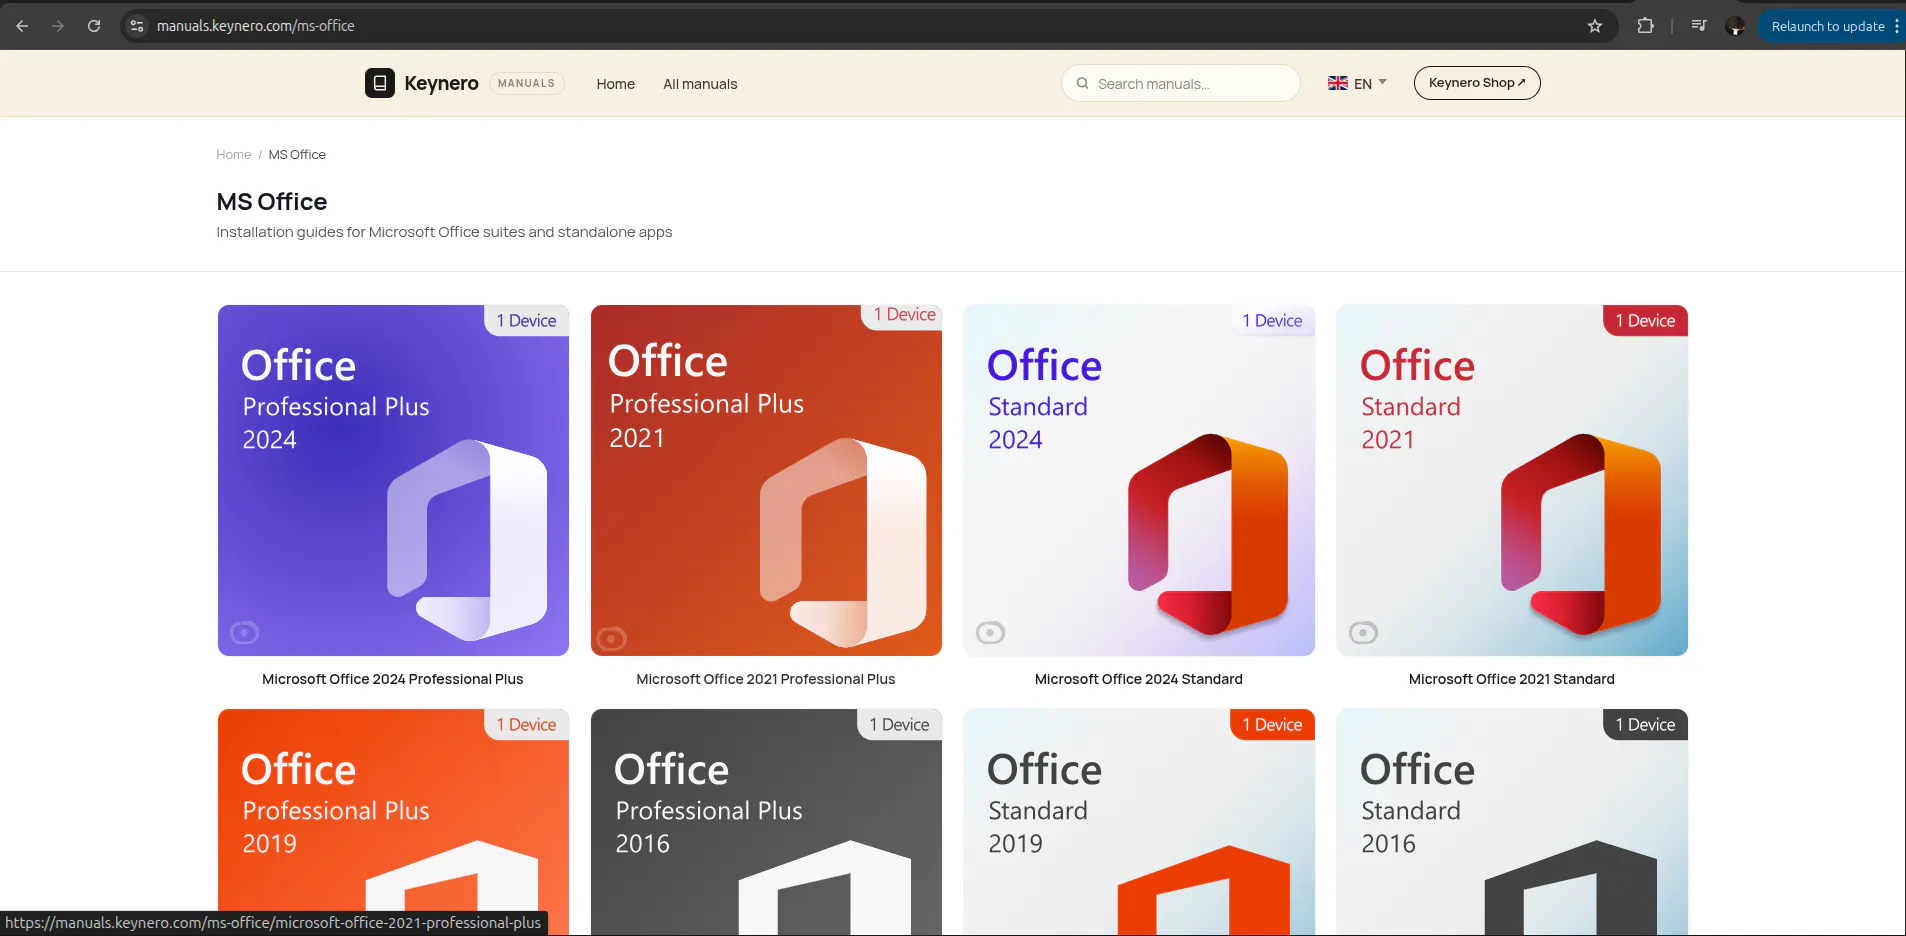Click the 1 Device badge on Office 2016 Professional Plus
The width and height of the screenshot is (1906, 936).
coord(899,725)
